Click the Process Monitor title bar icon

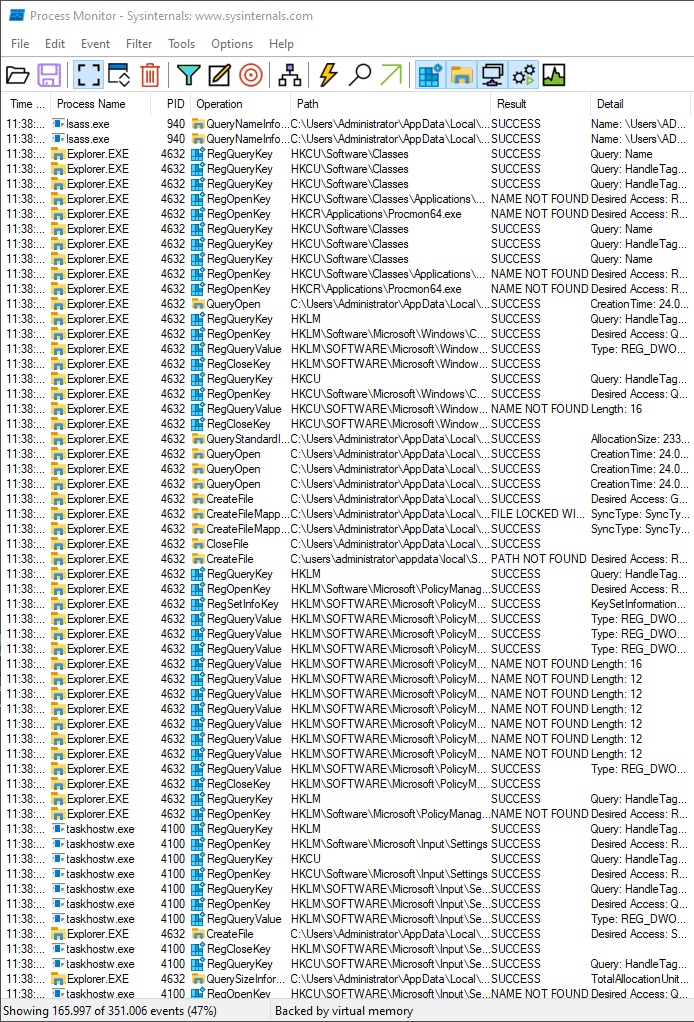pyautogui.click(x=16, y=16)
